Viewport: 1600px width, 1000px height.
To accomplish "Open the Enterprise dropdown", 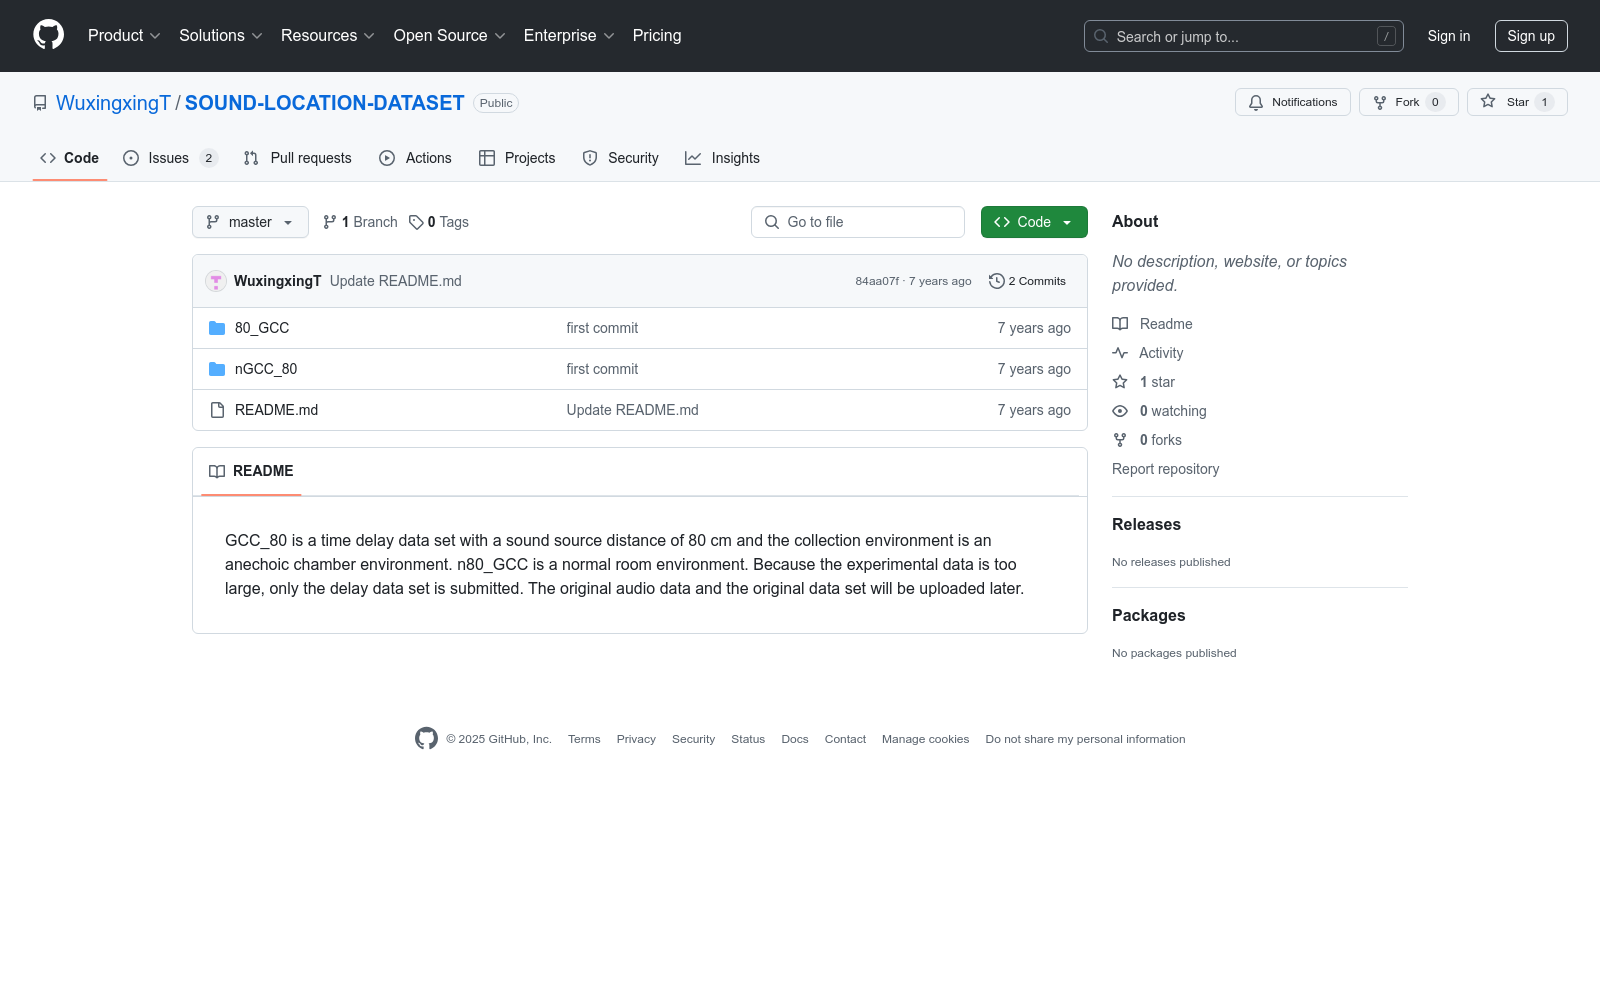I will coord(569,36).
